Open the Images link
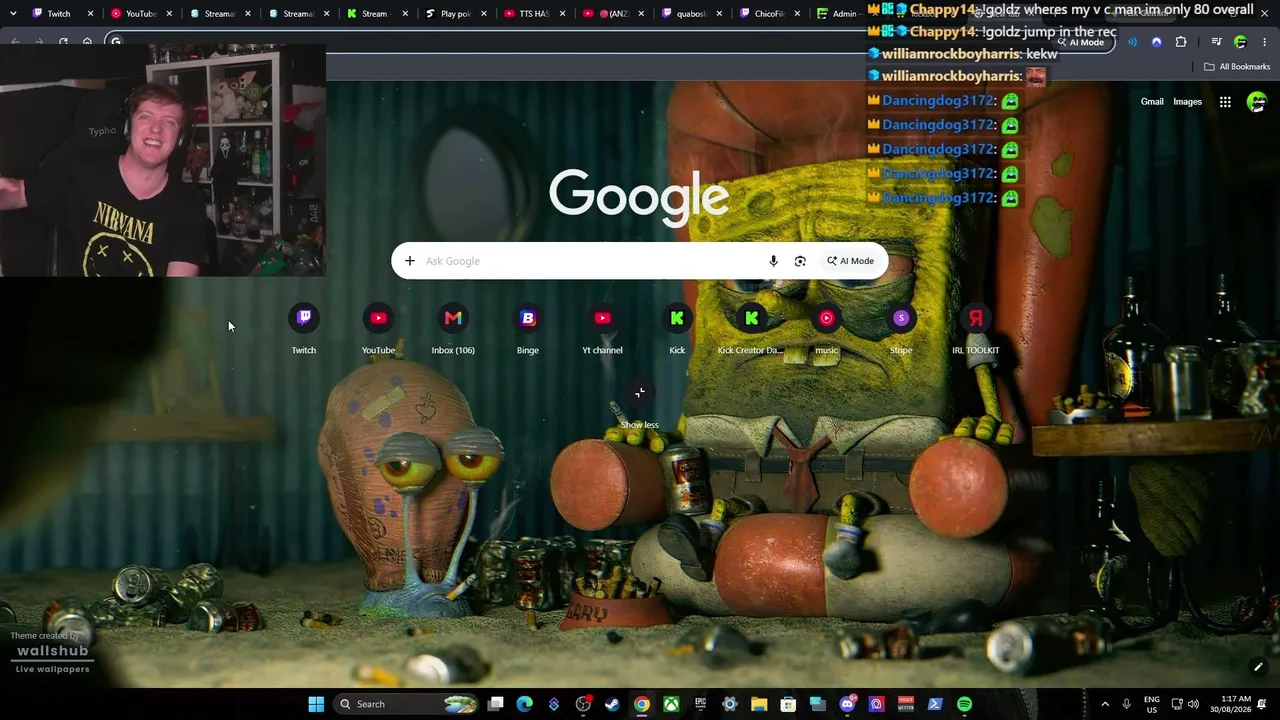 [x=1187, y=102]
